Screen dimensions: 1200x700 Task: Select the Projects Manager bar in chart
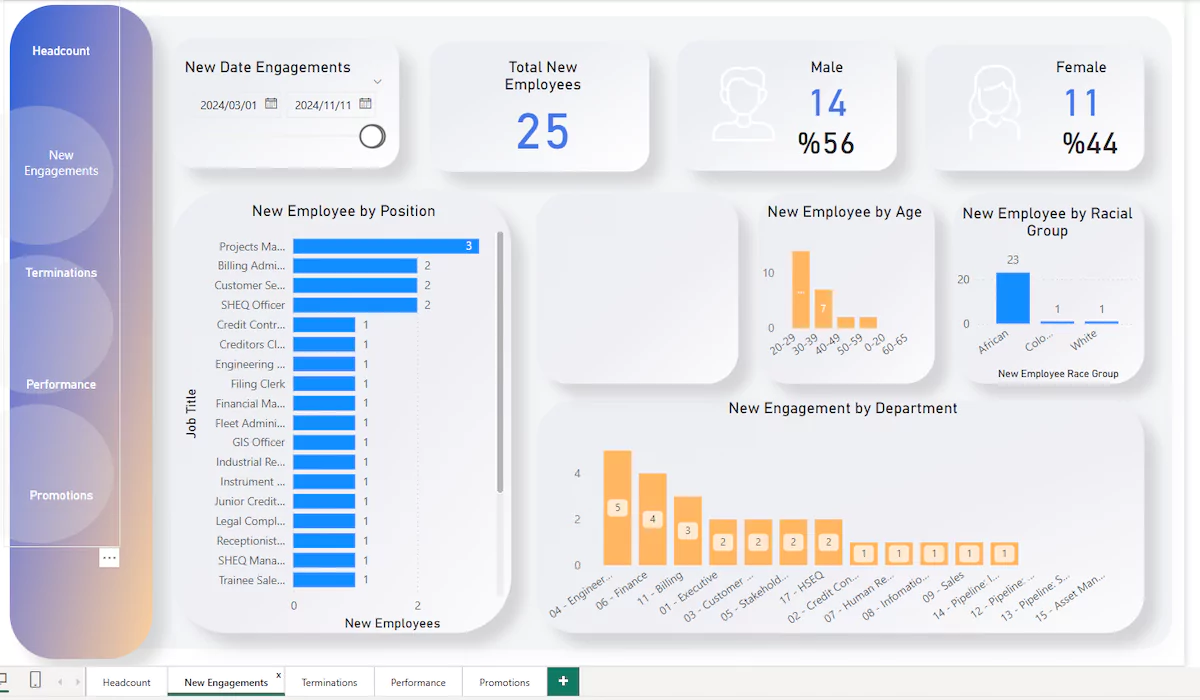coord(386,246)
